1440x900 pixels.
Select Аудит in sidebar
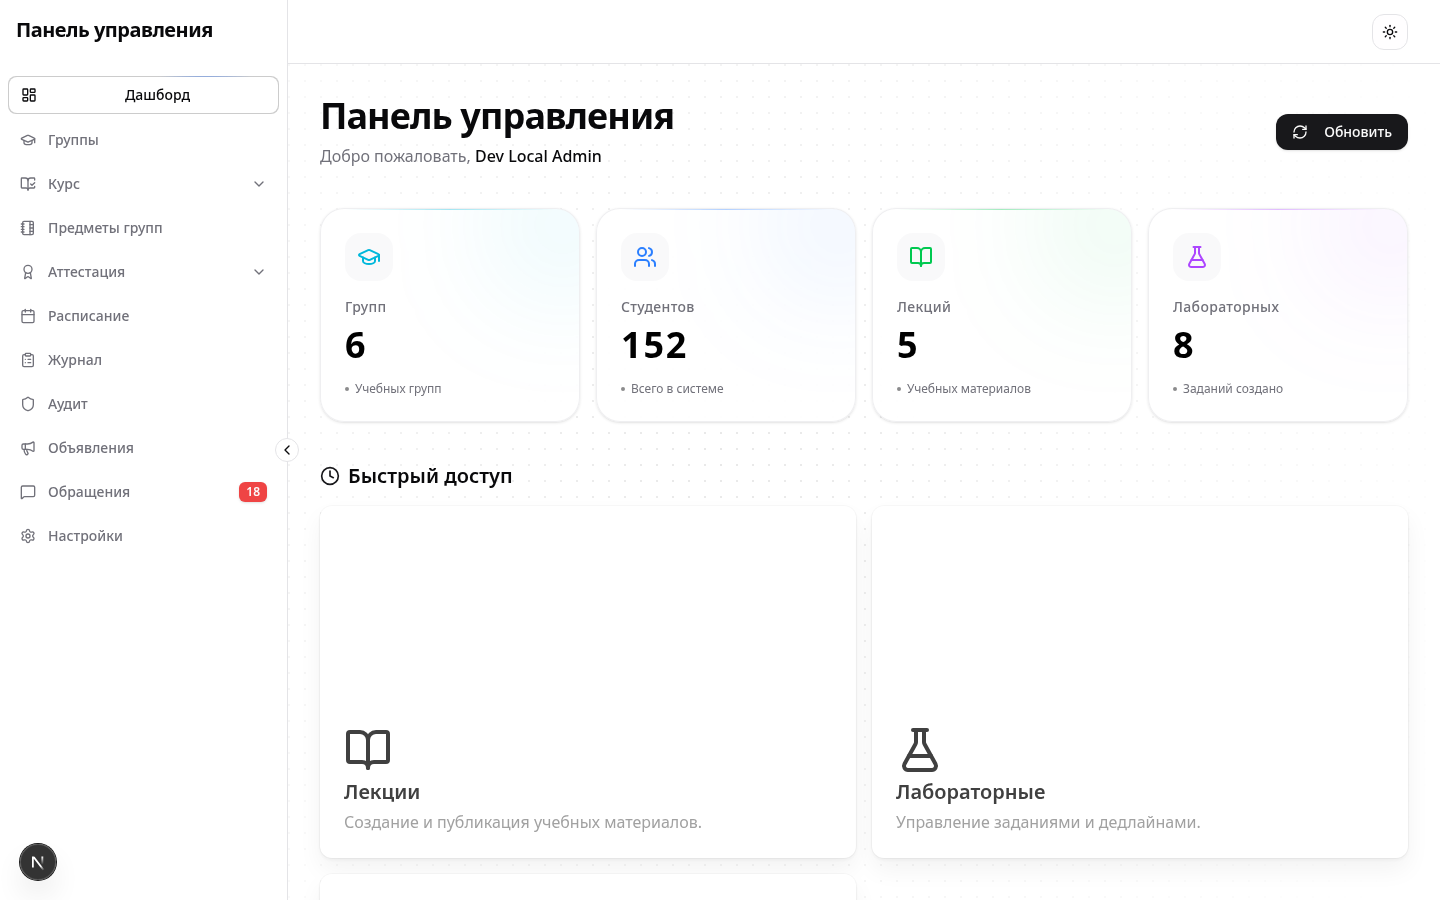coord(143,404)
